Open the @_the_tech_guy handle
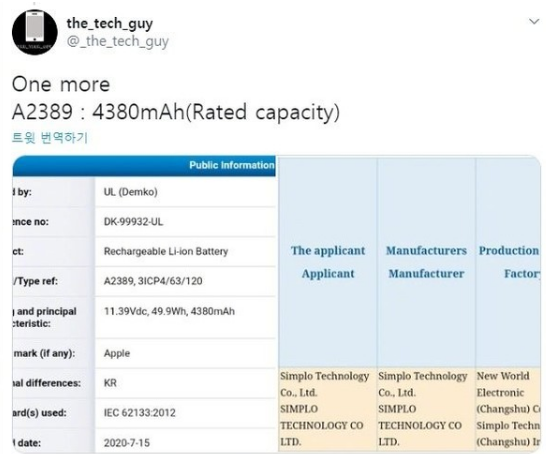546x454 pixels. [118, 41]
